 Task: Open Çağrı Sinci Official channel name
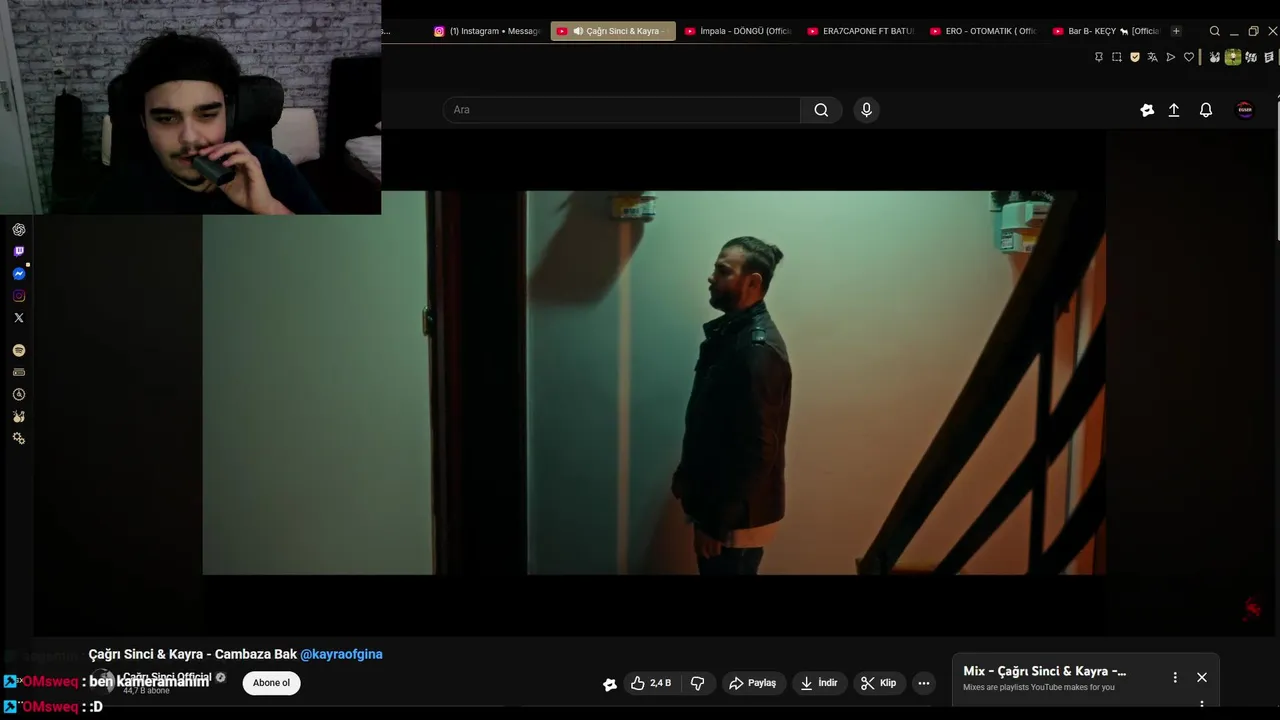pos(167,678)
